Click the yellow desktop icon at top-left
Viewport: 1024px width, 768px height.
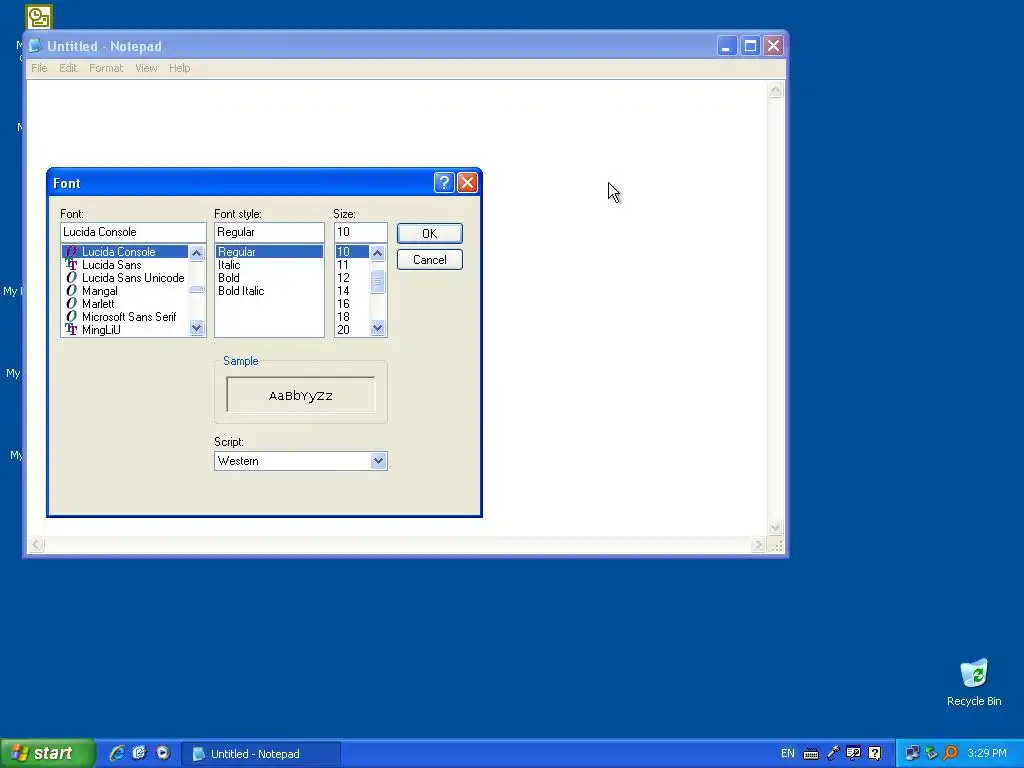39,16
